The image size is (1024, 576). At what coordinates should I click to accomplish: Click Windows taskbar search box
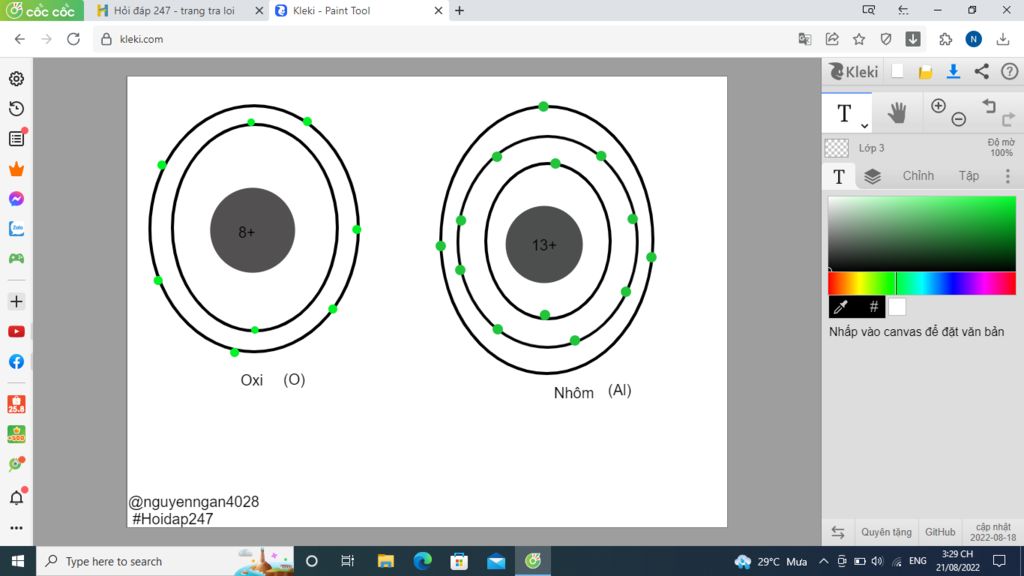165,561
